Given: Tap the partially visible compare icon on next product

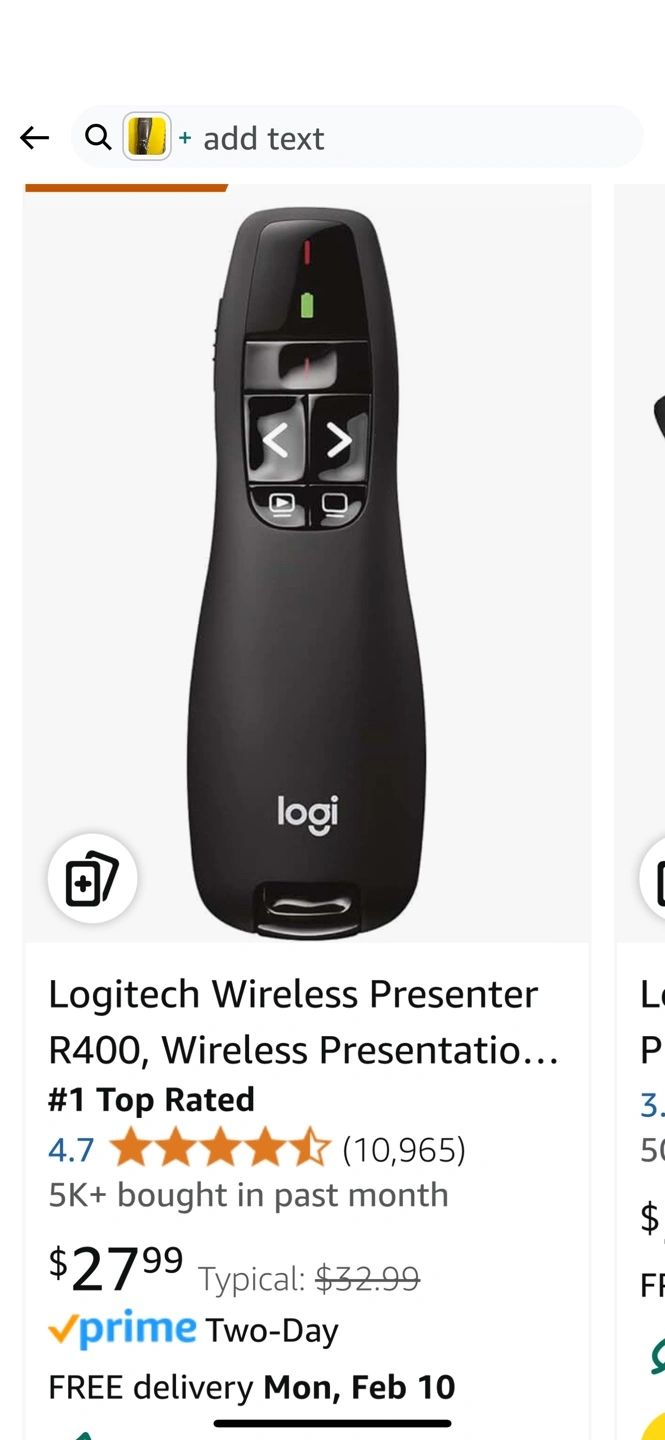Looking at the screenshot, I should pyautogui.click(x=653, y=878).
